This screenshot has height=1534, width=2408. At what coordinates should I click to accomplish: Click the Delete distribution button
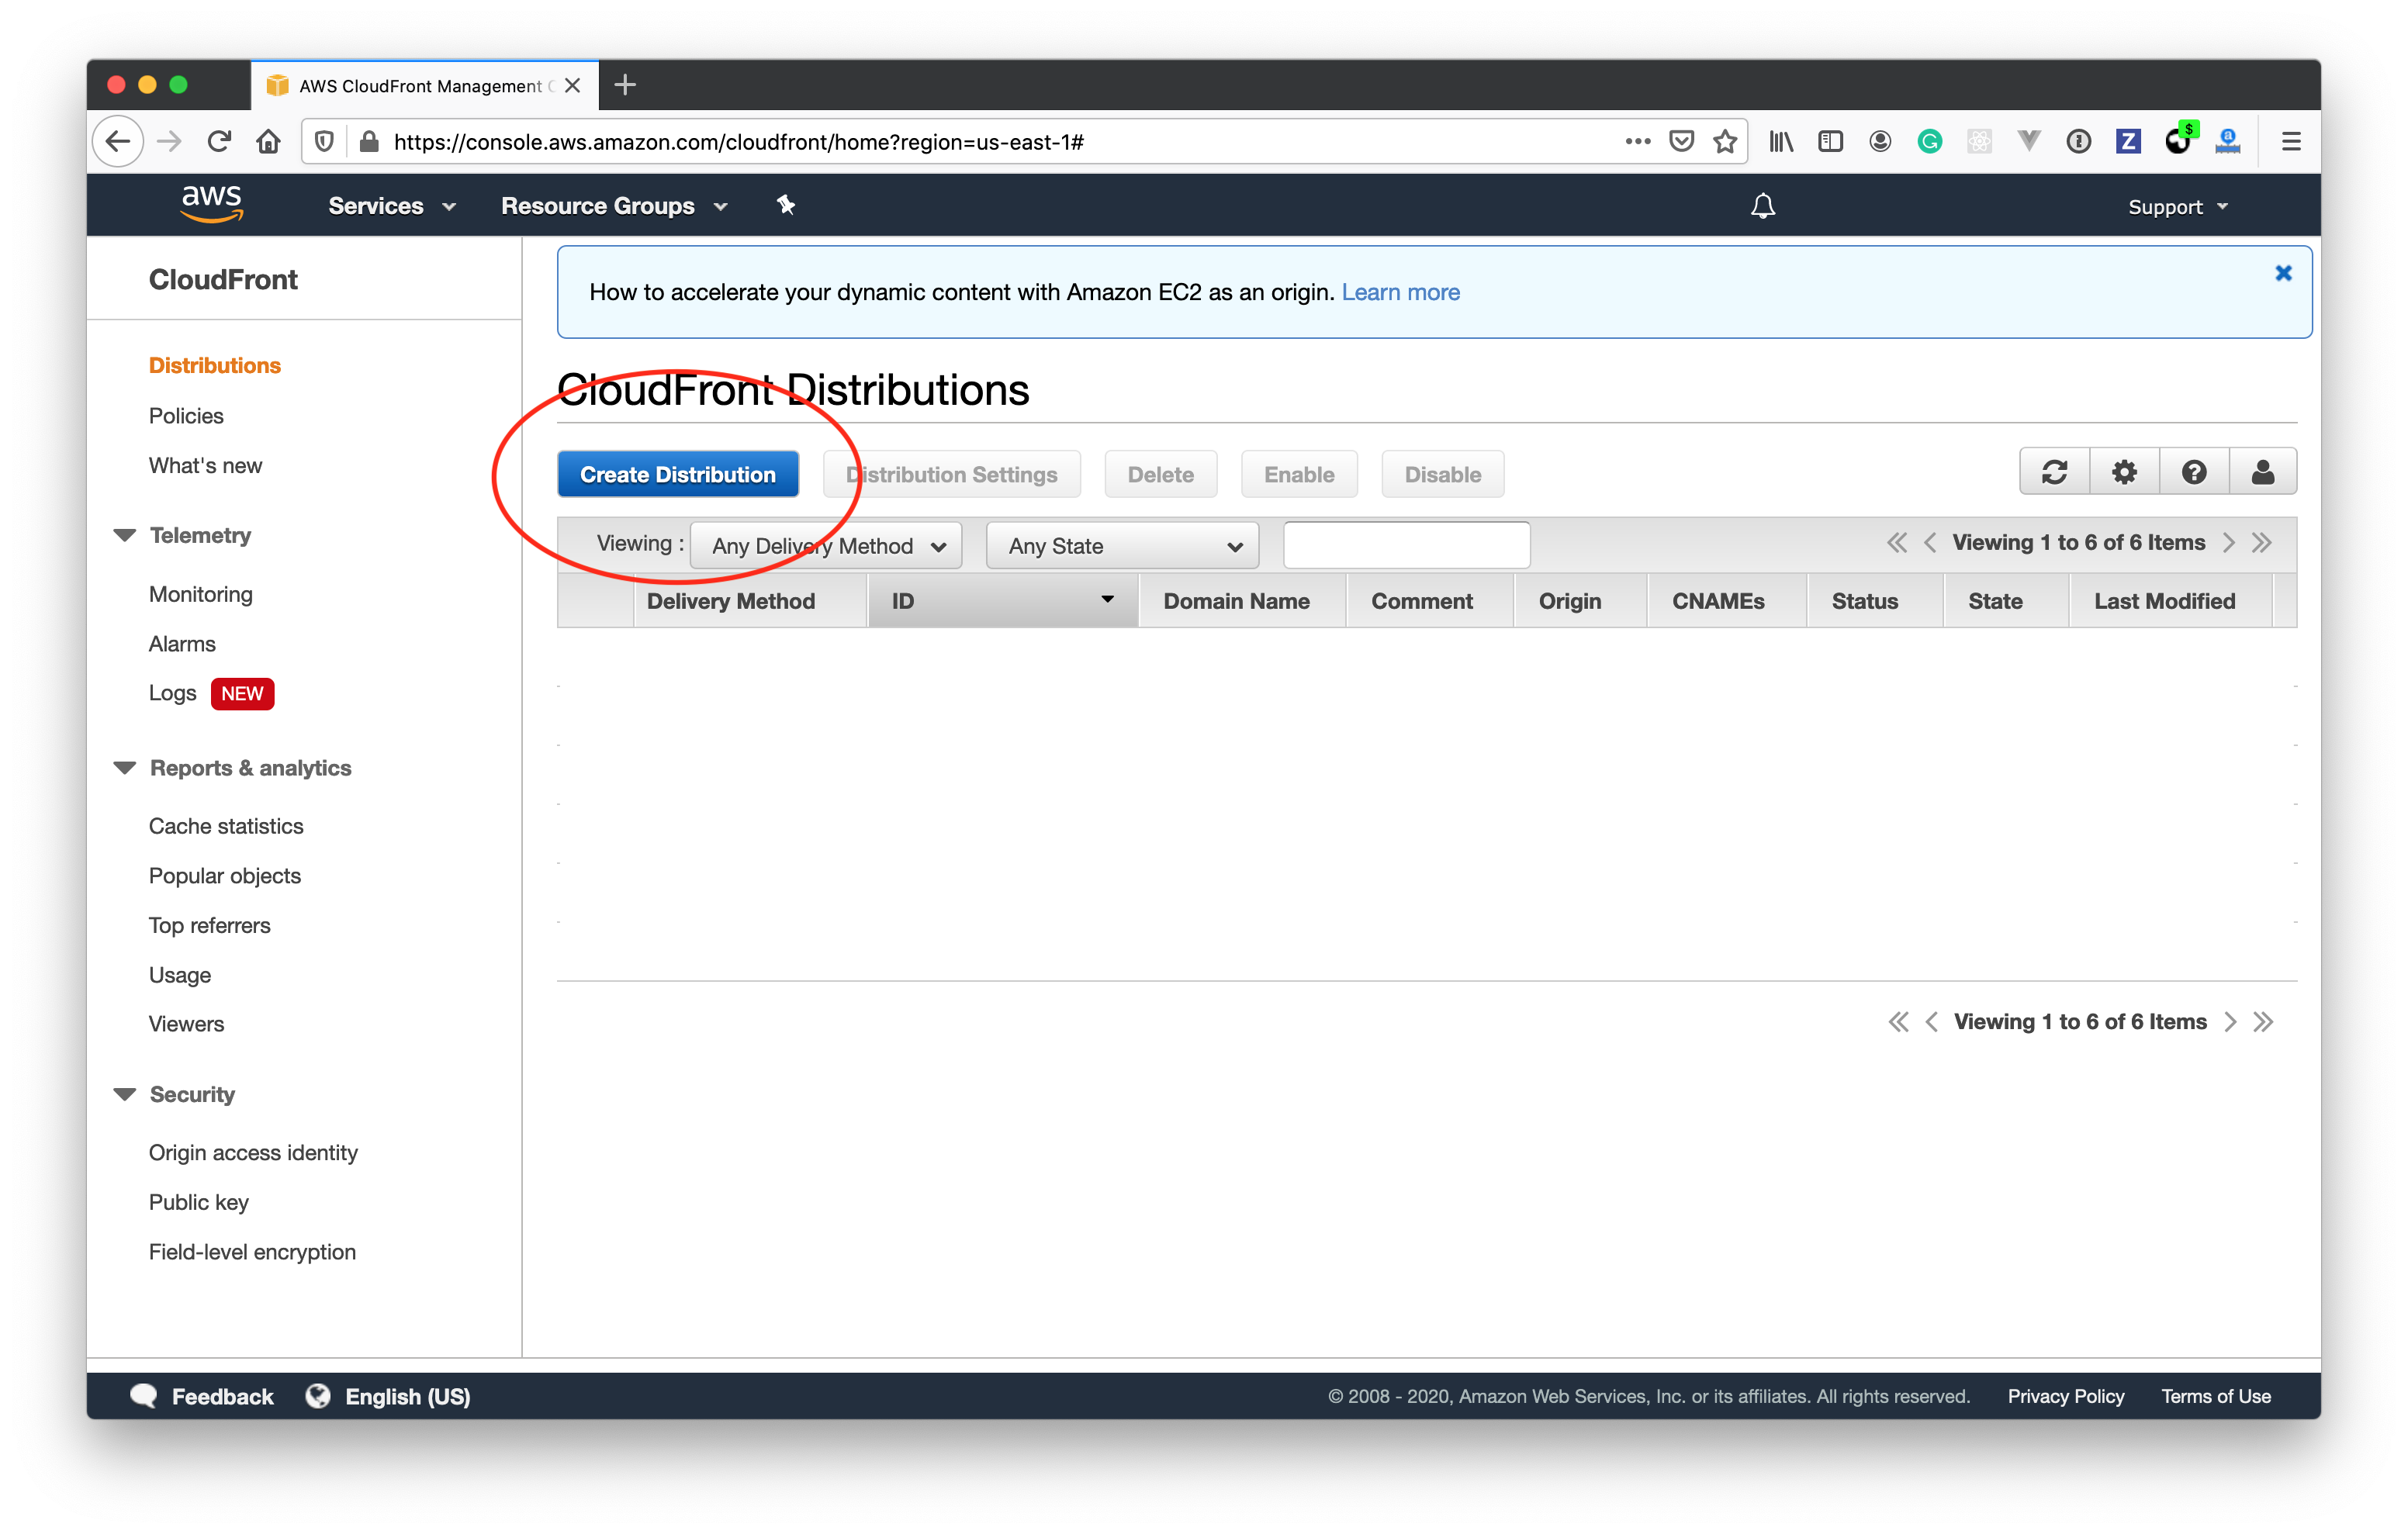click(x=1158, y=472)
